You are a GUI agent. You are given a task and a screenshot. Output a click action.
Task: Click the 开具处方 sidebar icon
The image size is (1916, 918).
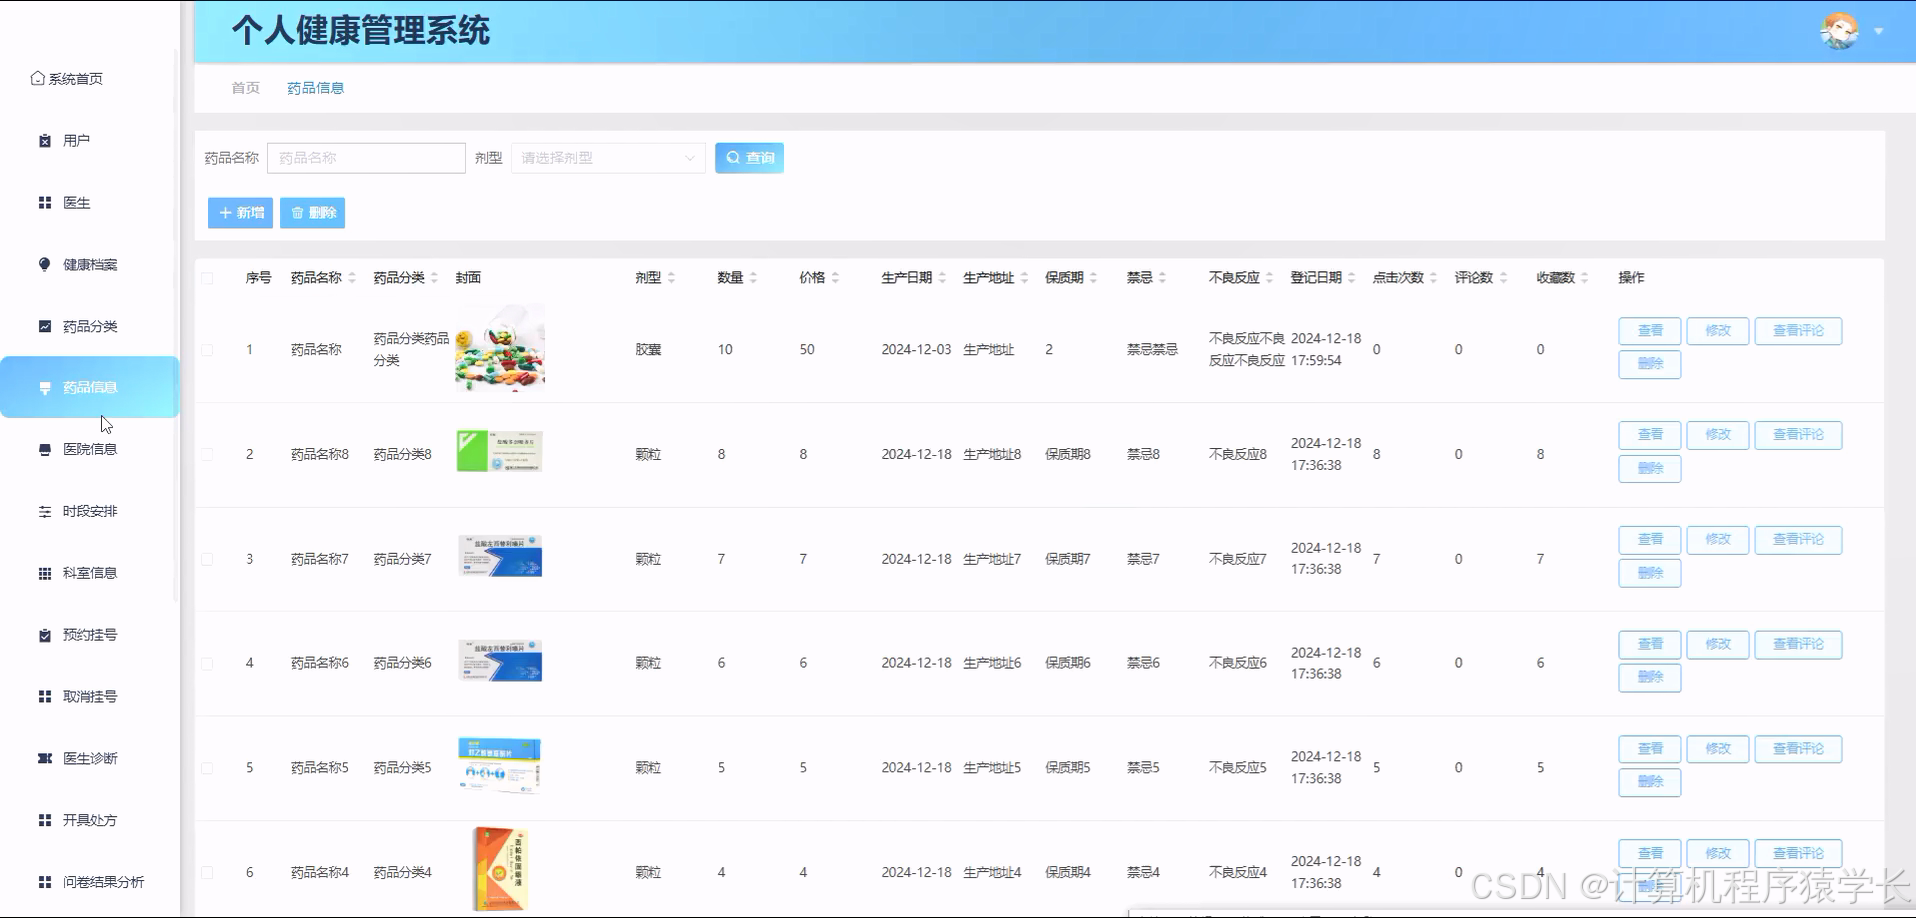coord(44,820)
